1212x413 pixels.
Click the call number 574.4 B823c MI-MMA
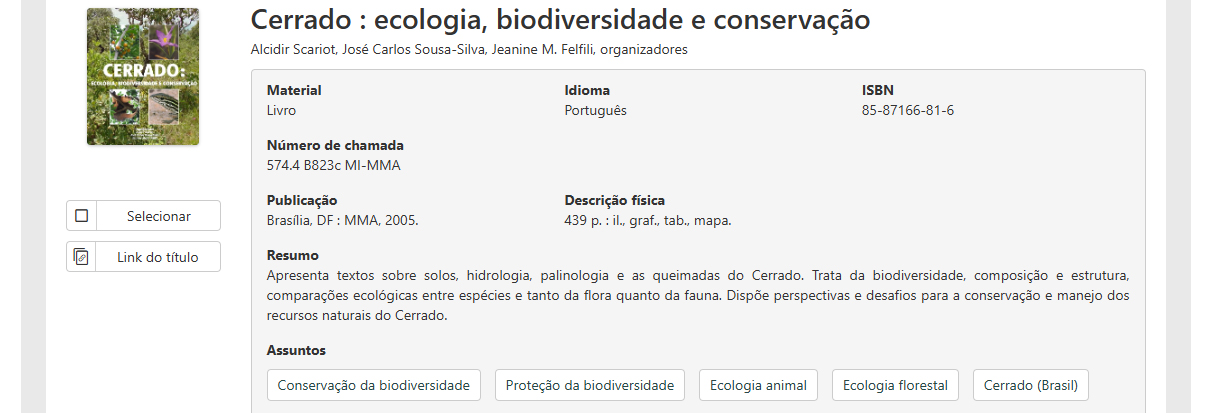[334, 165]
